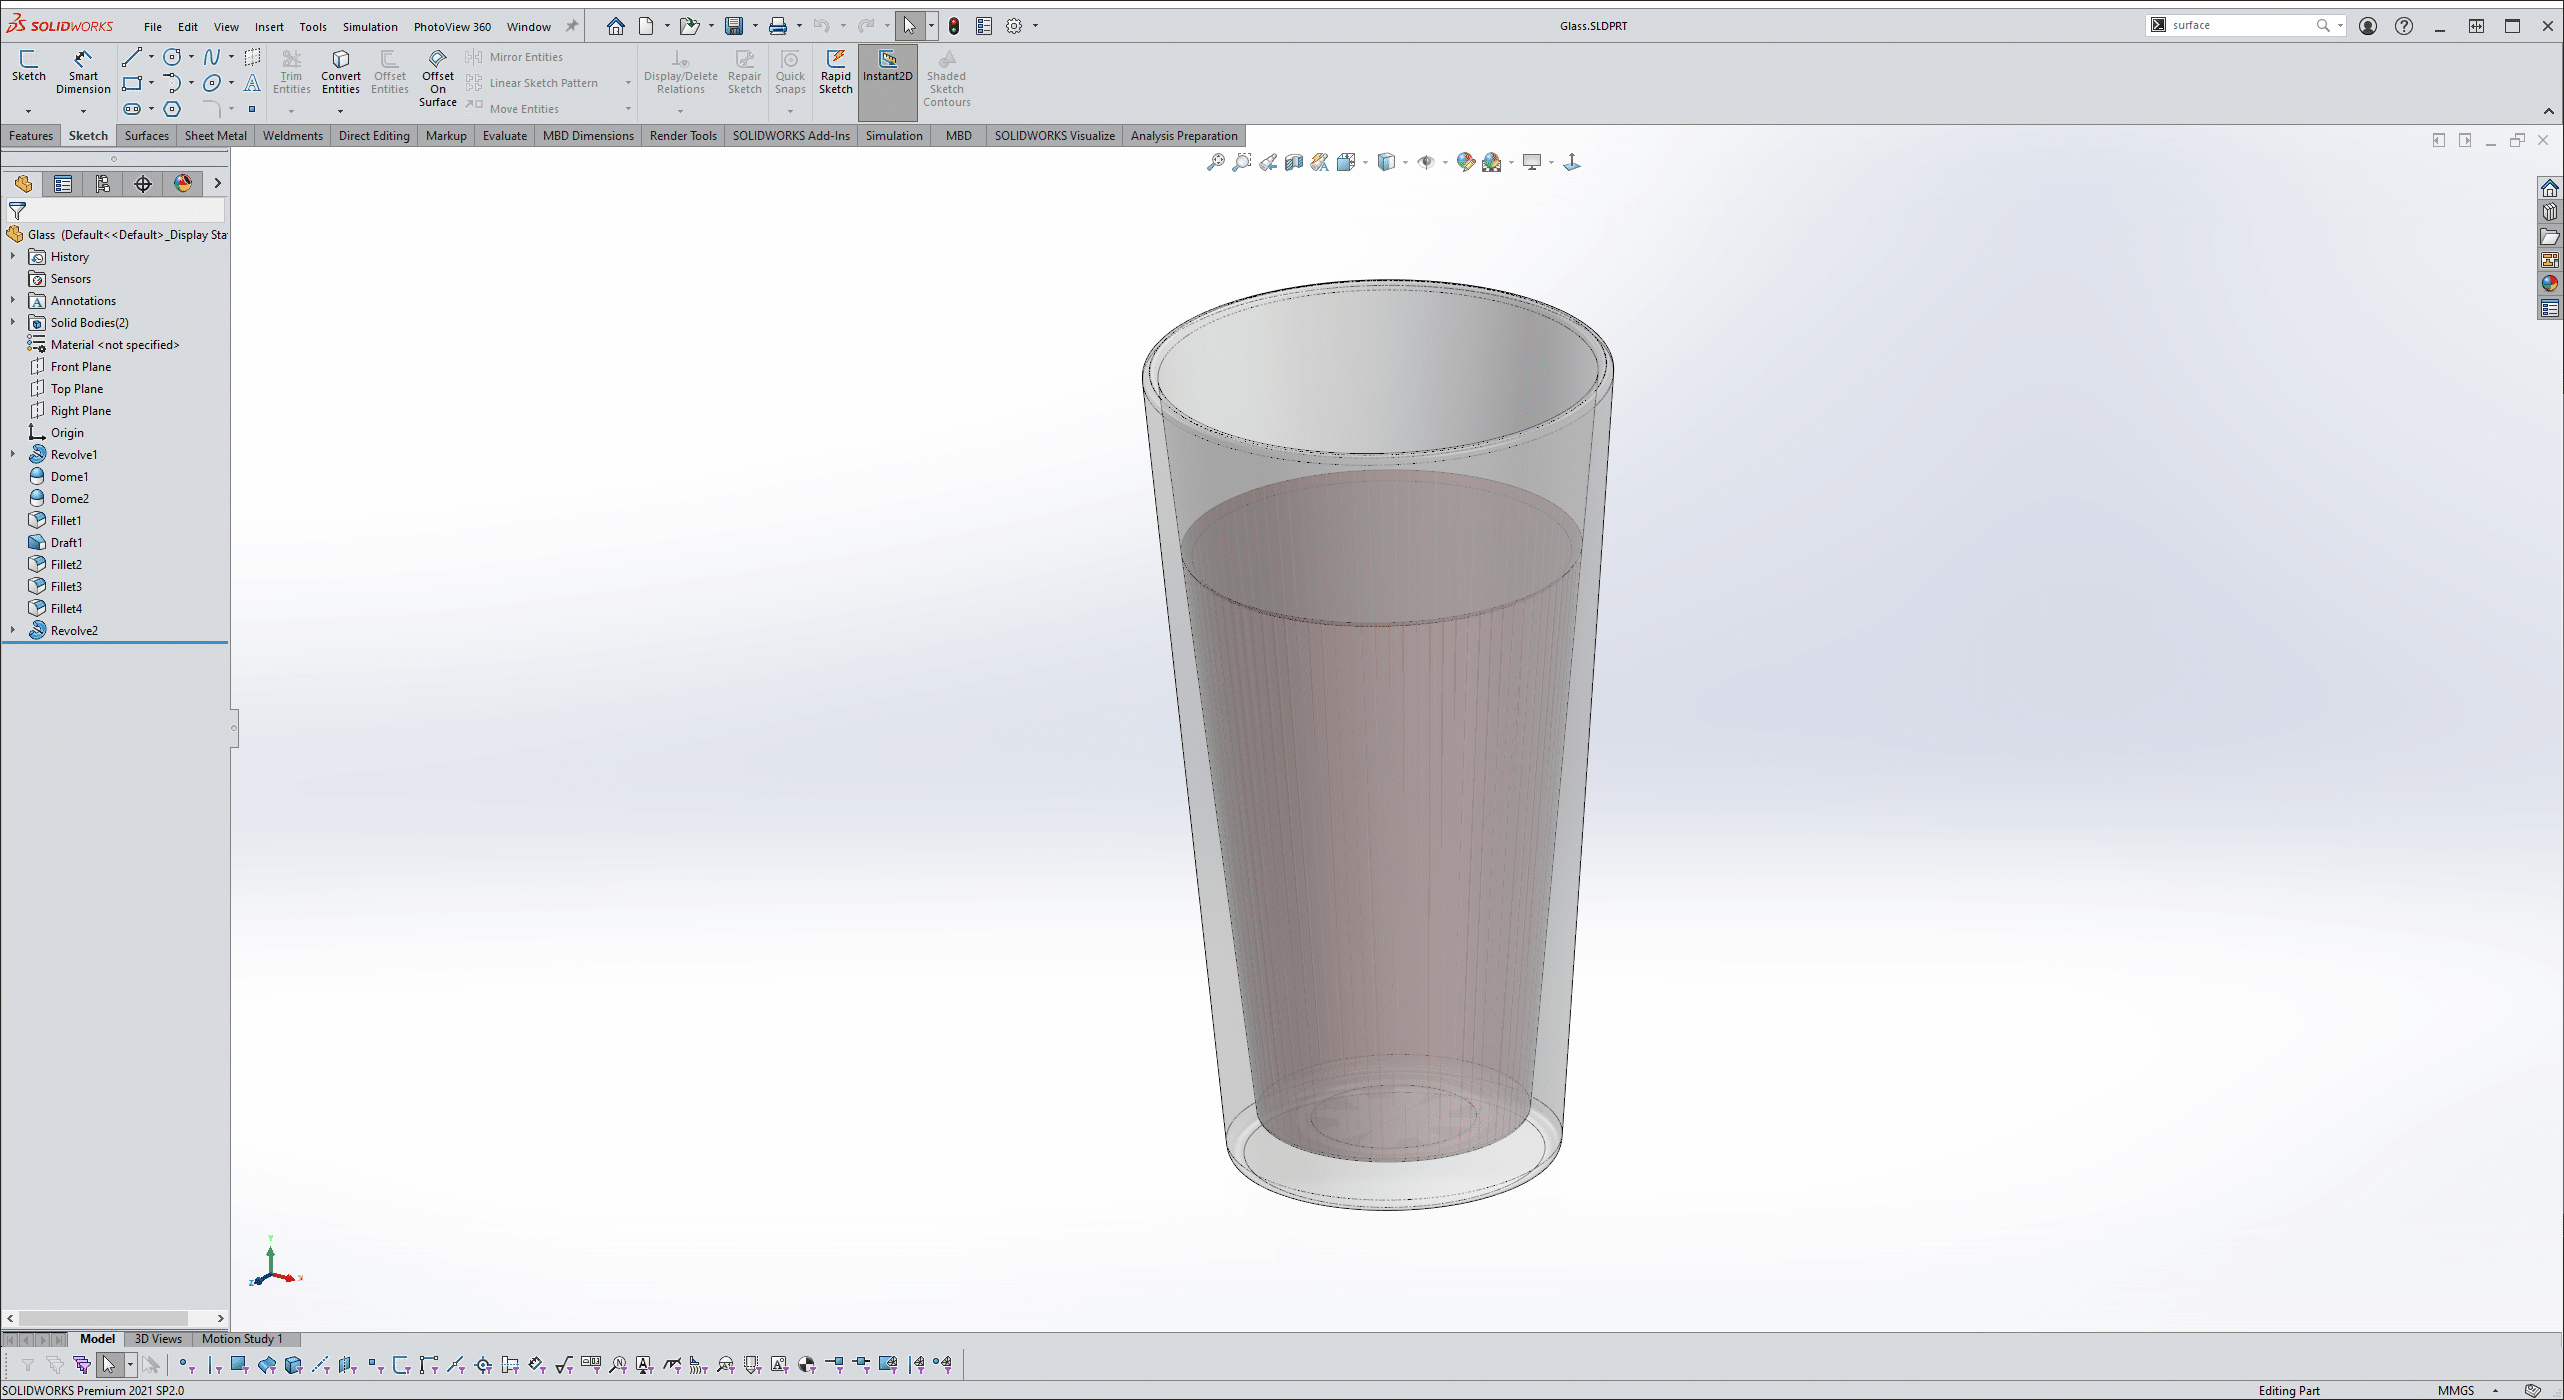Open the Tools menu
Image resolution: width=2564 pixels, height=1400 pixels.
pyautogui.click(x=313, y=27)
